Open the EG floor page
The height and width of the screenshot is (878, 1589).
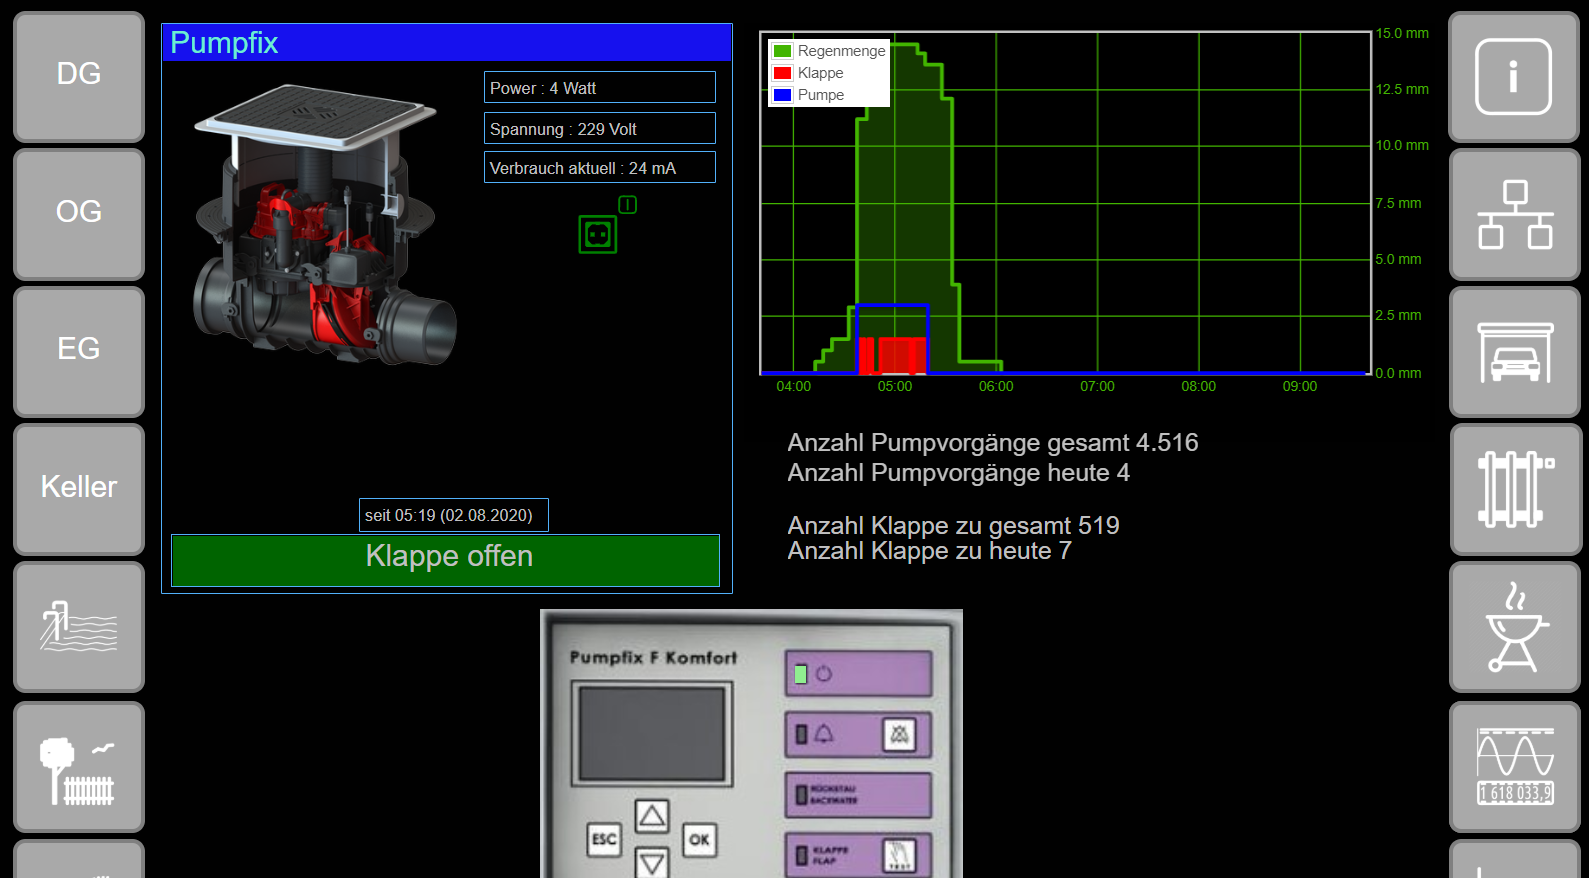(79, 351)
